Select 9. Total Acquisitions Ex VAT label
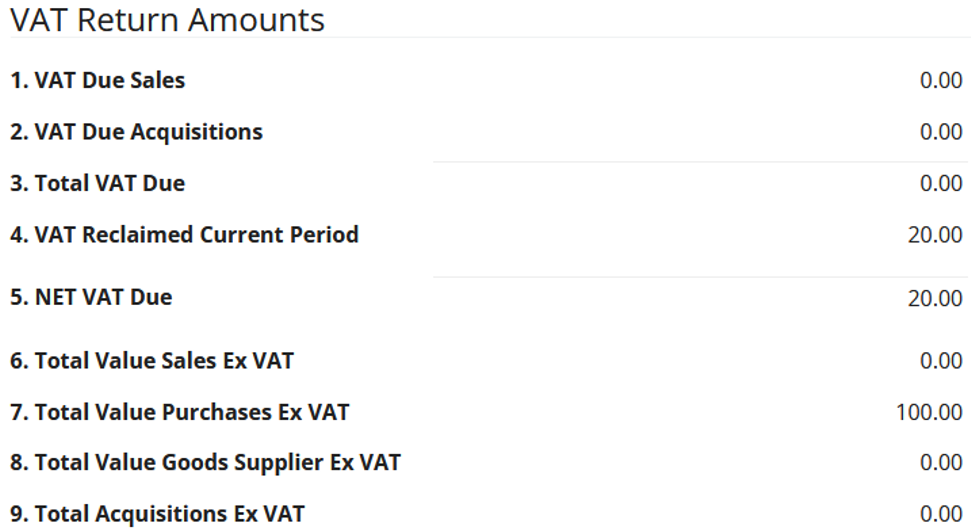971x532 pixels. tap(157, 514)
